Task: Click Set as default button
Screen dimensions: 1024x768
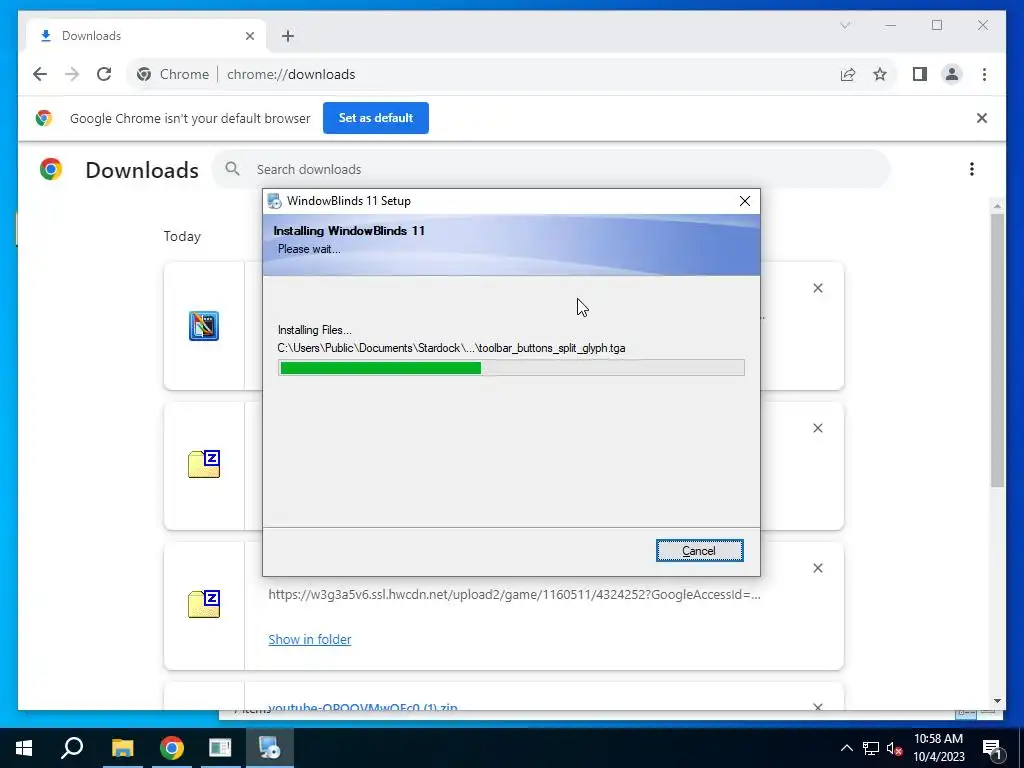Action: (x=376, y=118)
